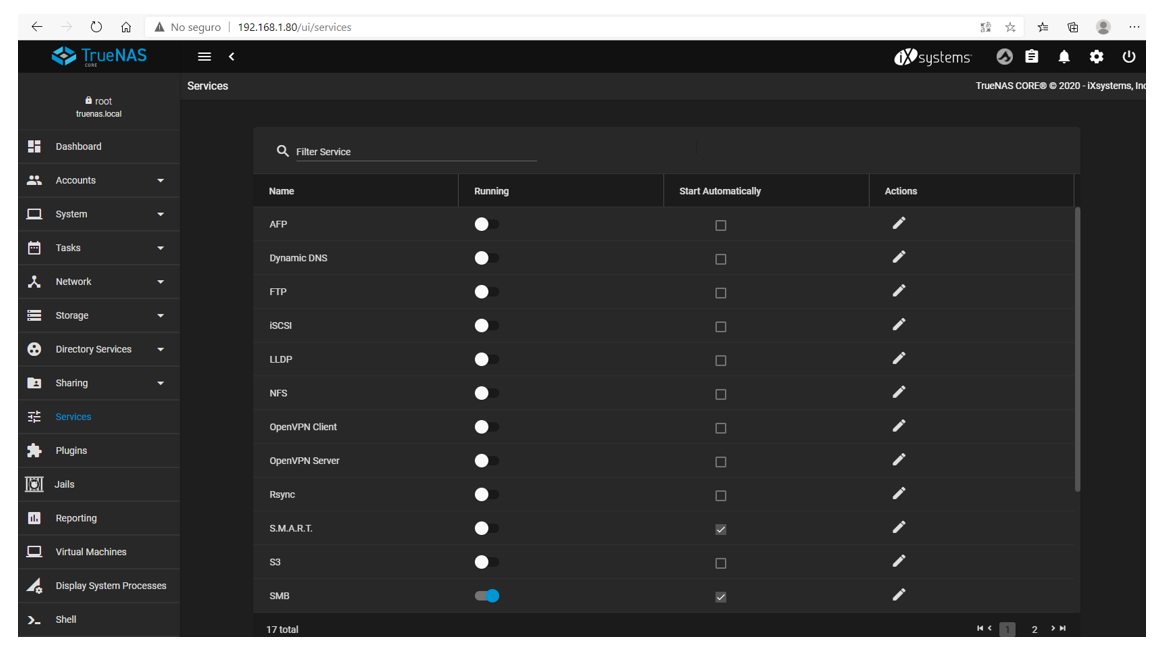
Task: Turn on the AFP running switch
Action: (x=486, y=224)
